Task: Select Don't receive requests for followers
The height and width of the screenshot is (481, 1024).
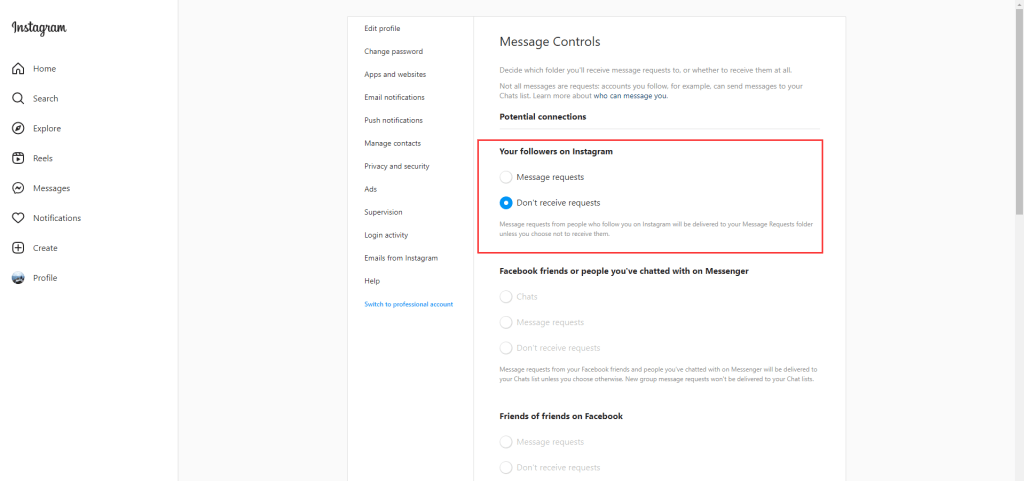Action: tap(506, 203)
